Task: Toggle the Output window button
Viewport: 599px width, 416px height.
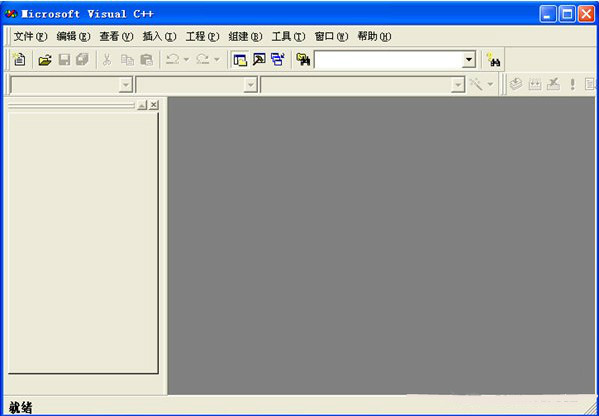Action: (x=259, y=60)
